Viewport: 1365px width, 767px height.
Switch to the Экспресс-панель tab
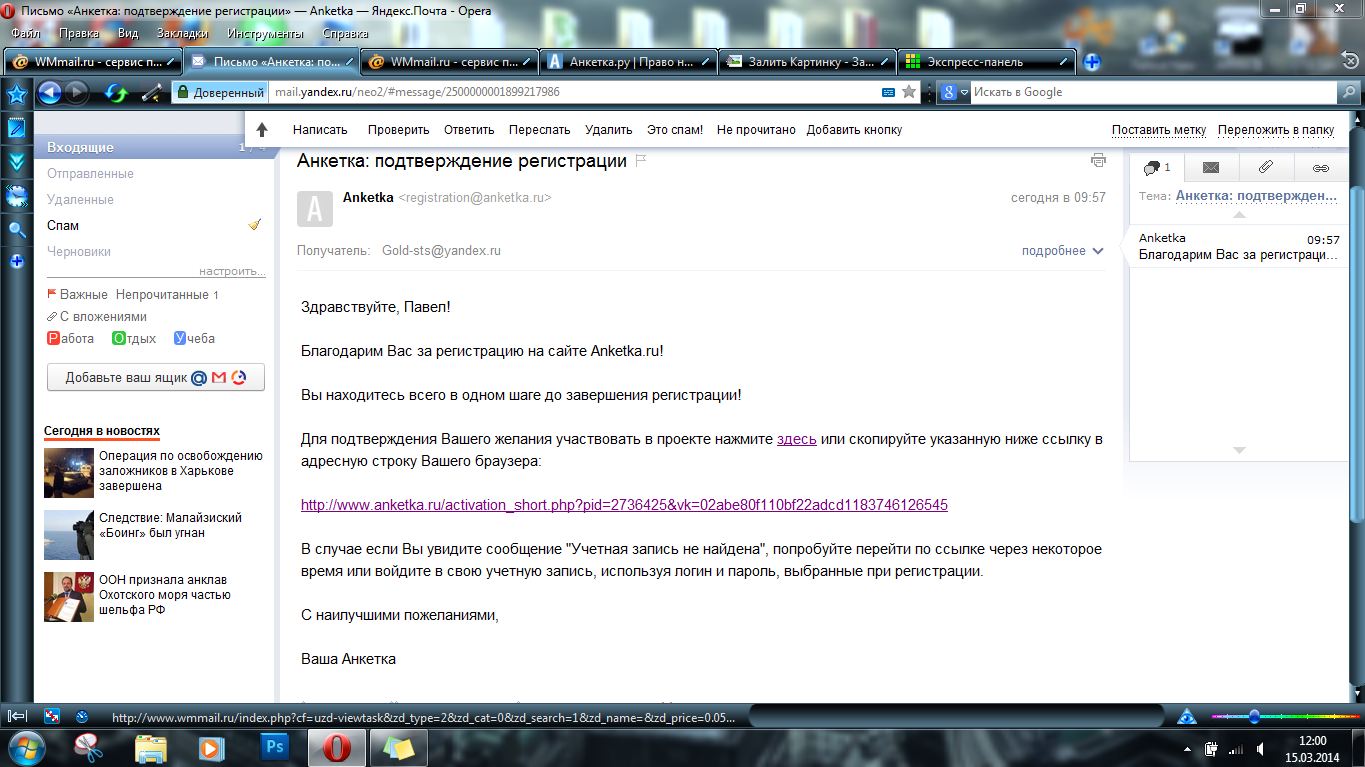click(x=987, y=62)
